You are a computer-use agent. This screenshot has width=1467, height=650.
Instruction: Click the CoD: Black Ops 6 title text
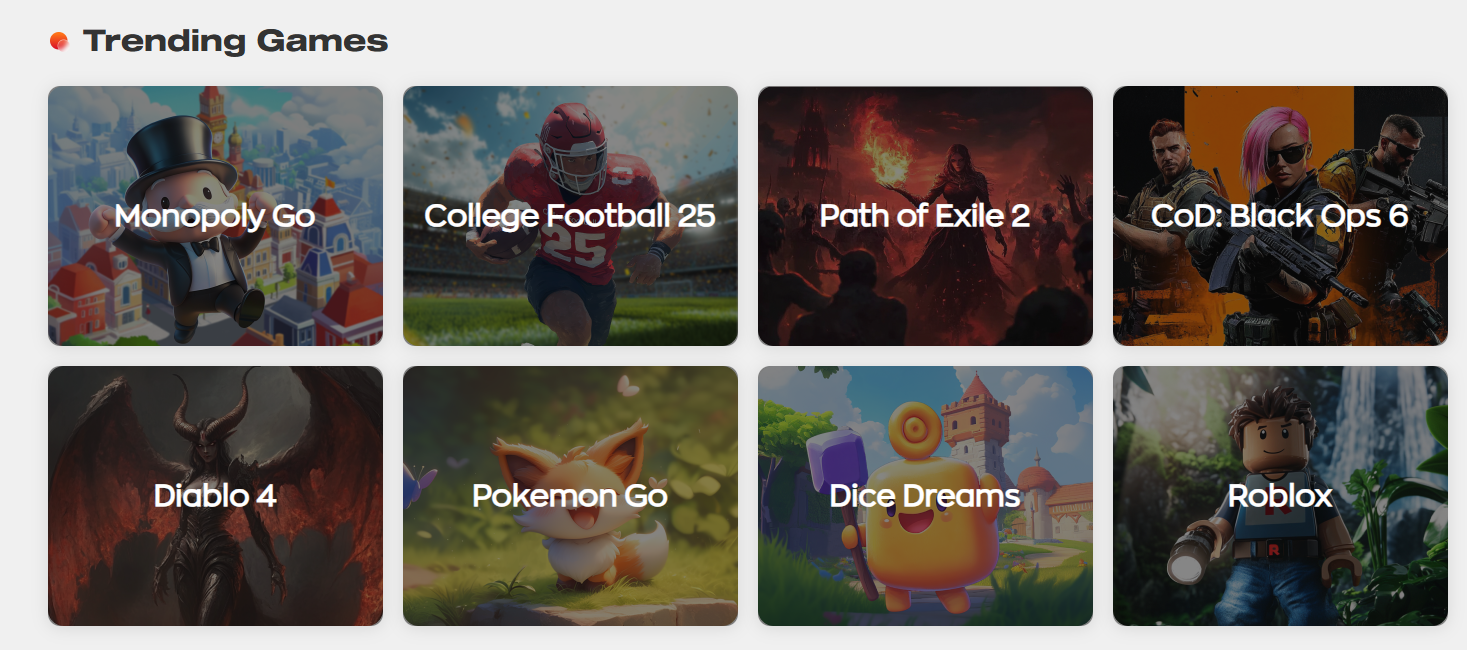pyautogui.click(x=1280, y=216)
